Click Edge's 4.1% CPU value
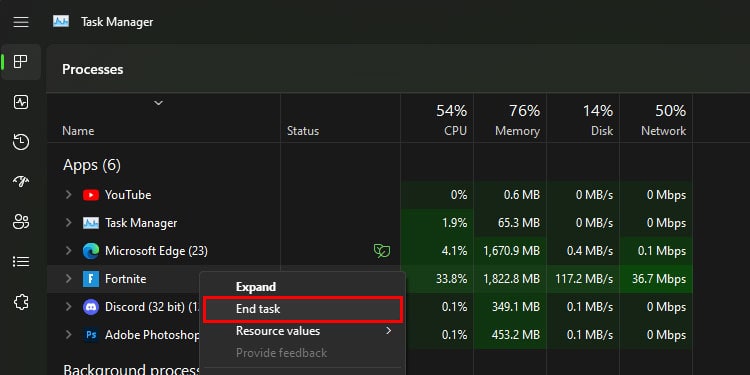The height and width of the screenshot is (375, 750). [x=455, y=251]
